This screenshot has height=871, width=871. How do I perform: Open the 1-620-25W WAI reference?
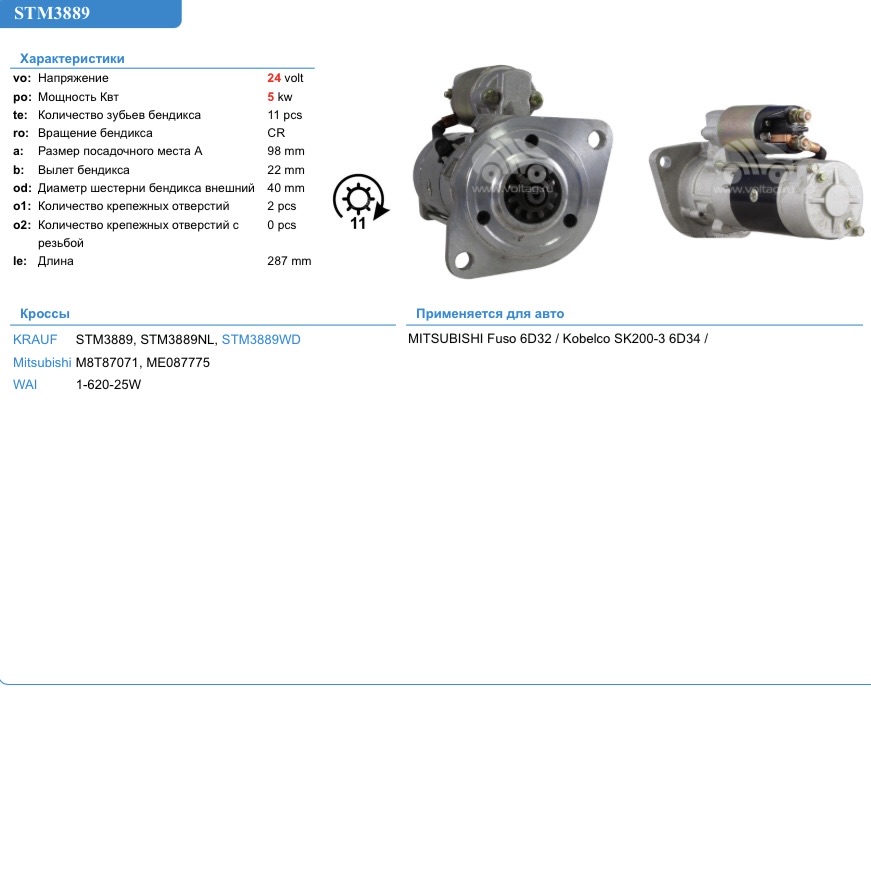pyautogui.click(x=108, y=384)
